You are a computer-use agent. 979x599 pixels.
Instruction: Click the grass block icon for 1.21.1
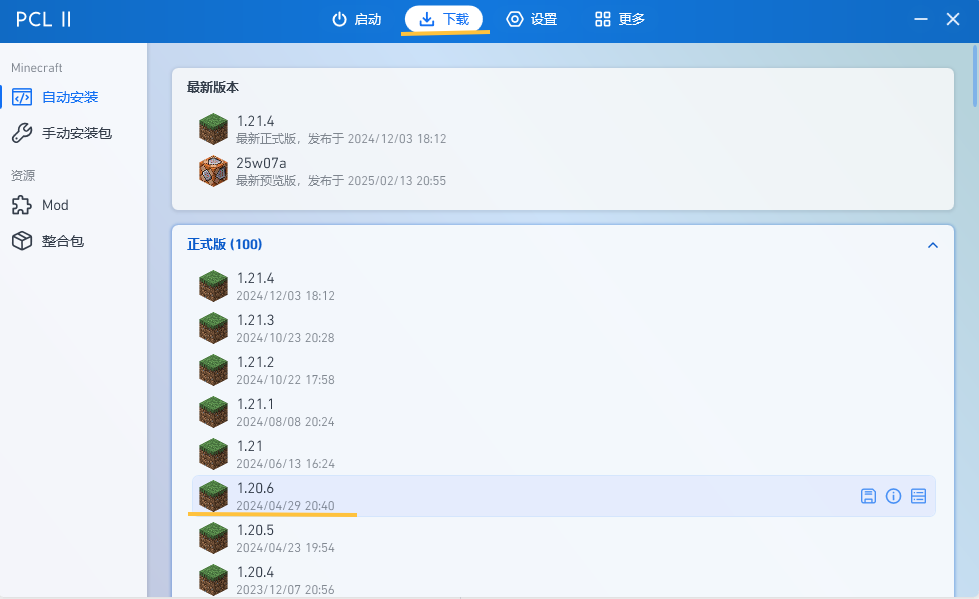pyautogui.click(x=214, y=412)
